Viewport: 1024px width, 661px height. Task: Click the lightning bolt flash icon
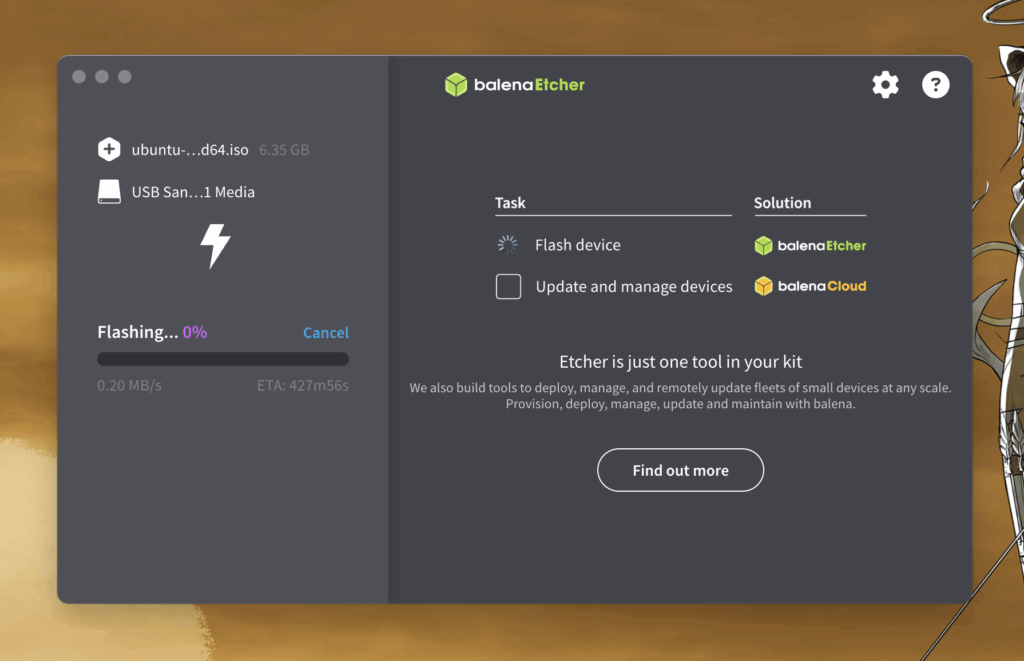(215, 246)
